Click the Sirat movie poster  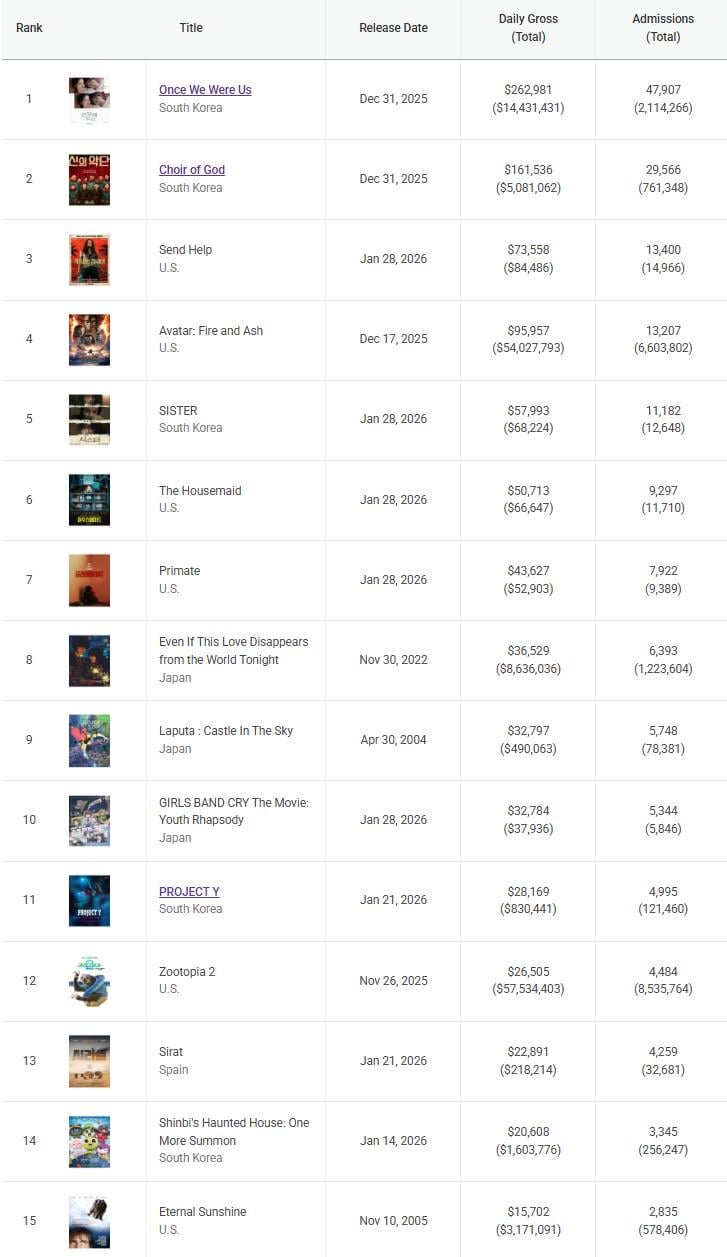89,1061
